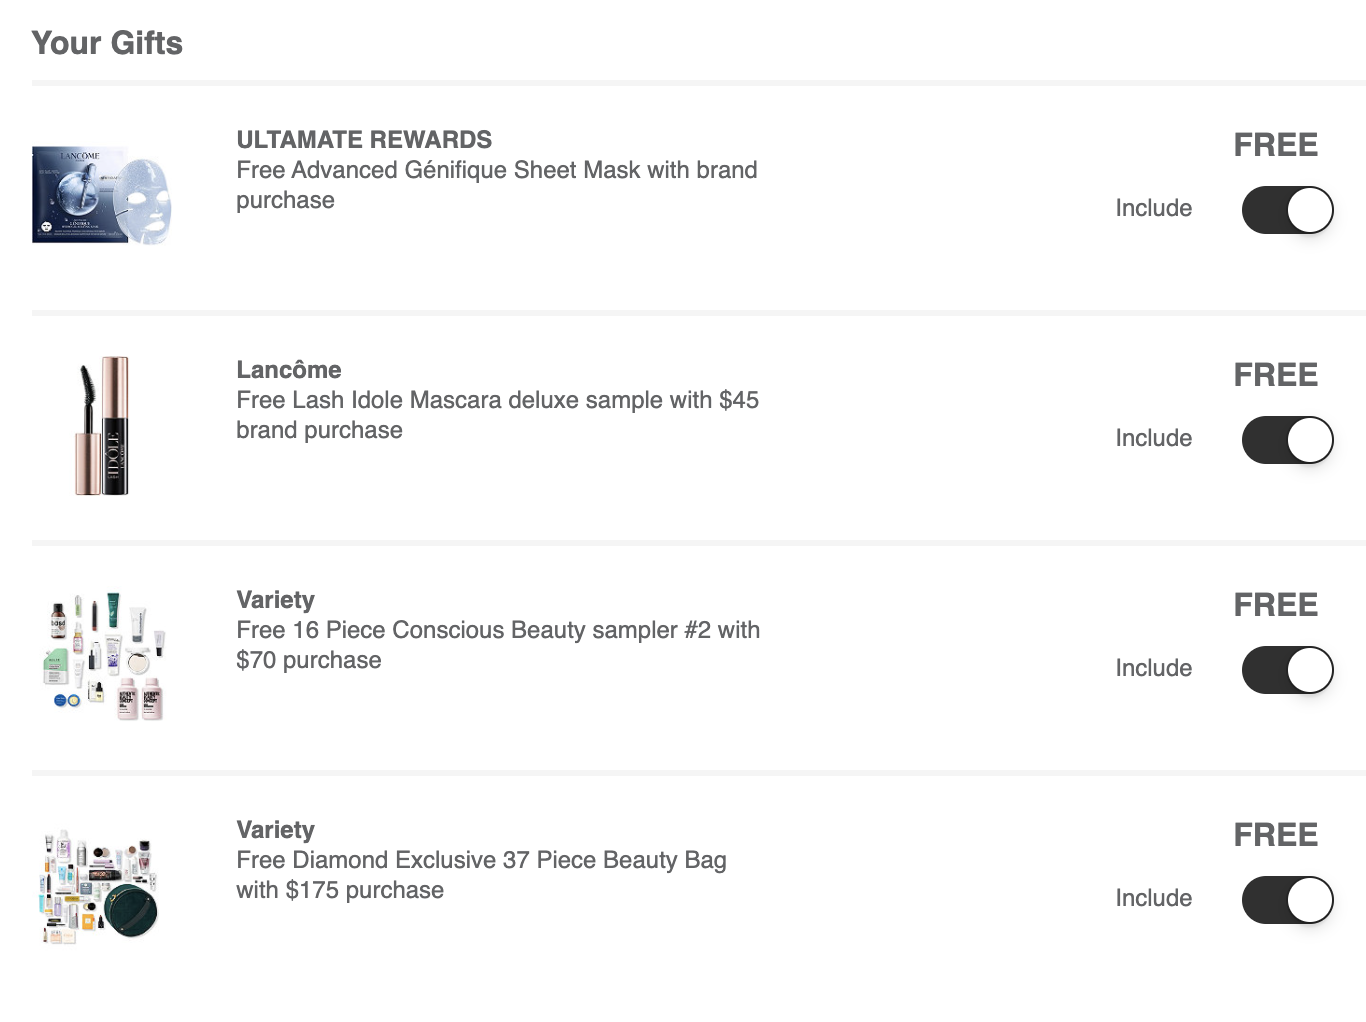1366x1022 pixels.
Task: Open Free 16 Piece Conscious Beauty sampler text
Action: [498, 645]
